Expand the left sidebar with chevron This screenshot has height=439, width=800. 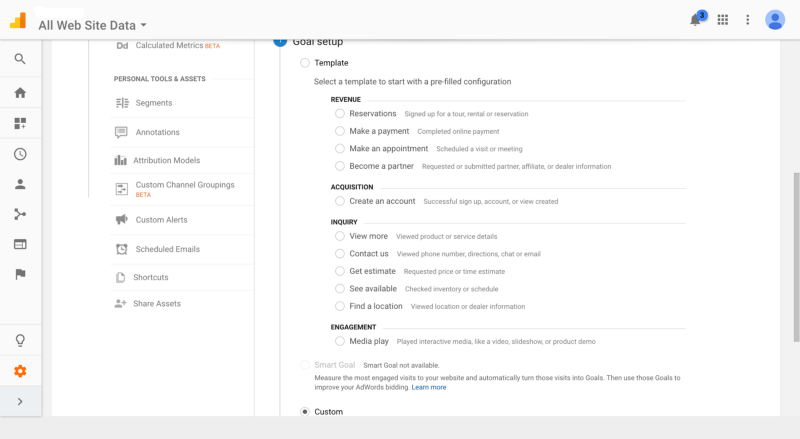click(20, 401)
